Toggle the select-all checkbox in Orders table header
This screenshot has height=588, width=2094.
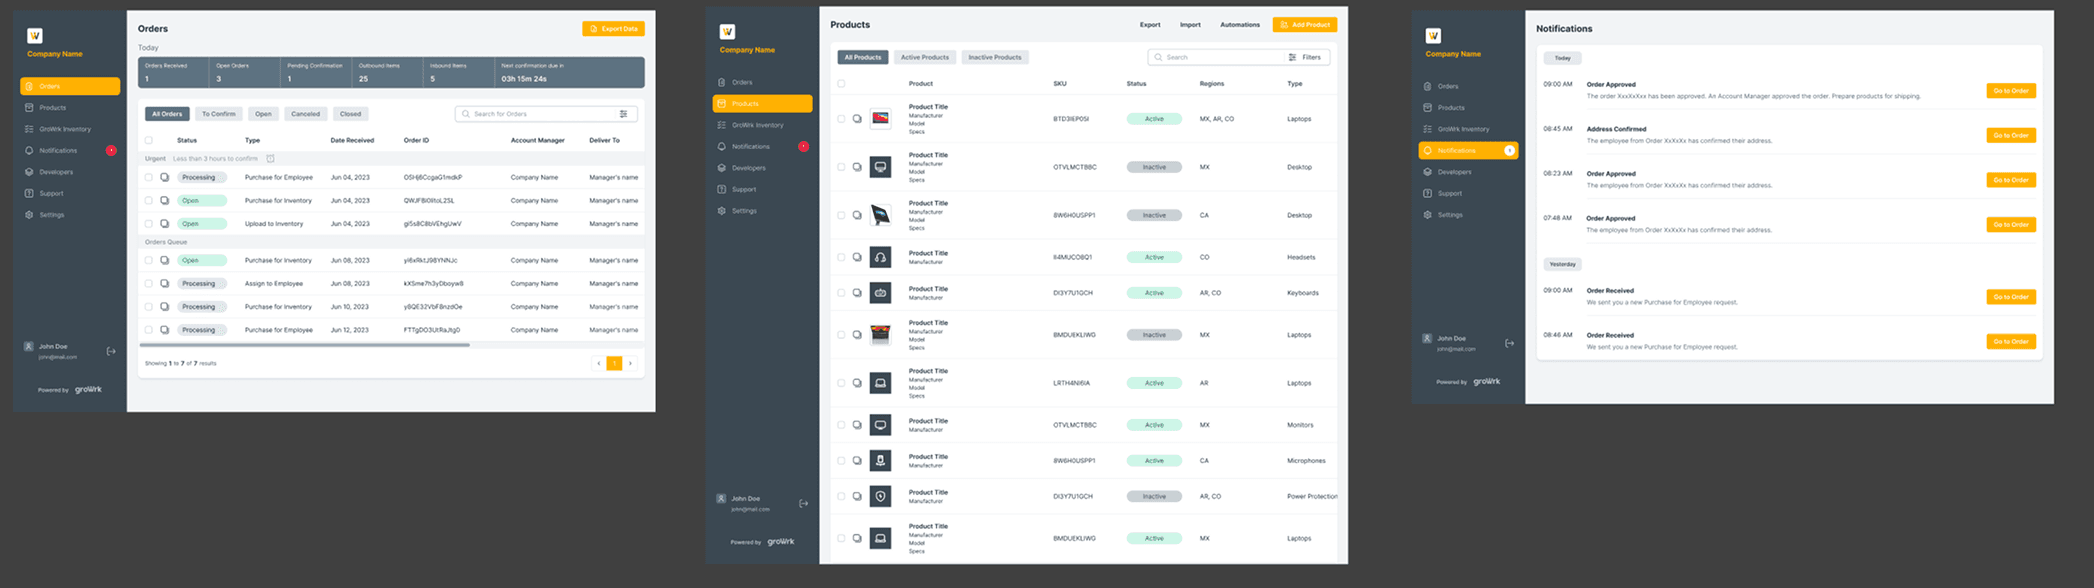[149, 140]
